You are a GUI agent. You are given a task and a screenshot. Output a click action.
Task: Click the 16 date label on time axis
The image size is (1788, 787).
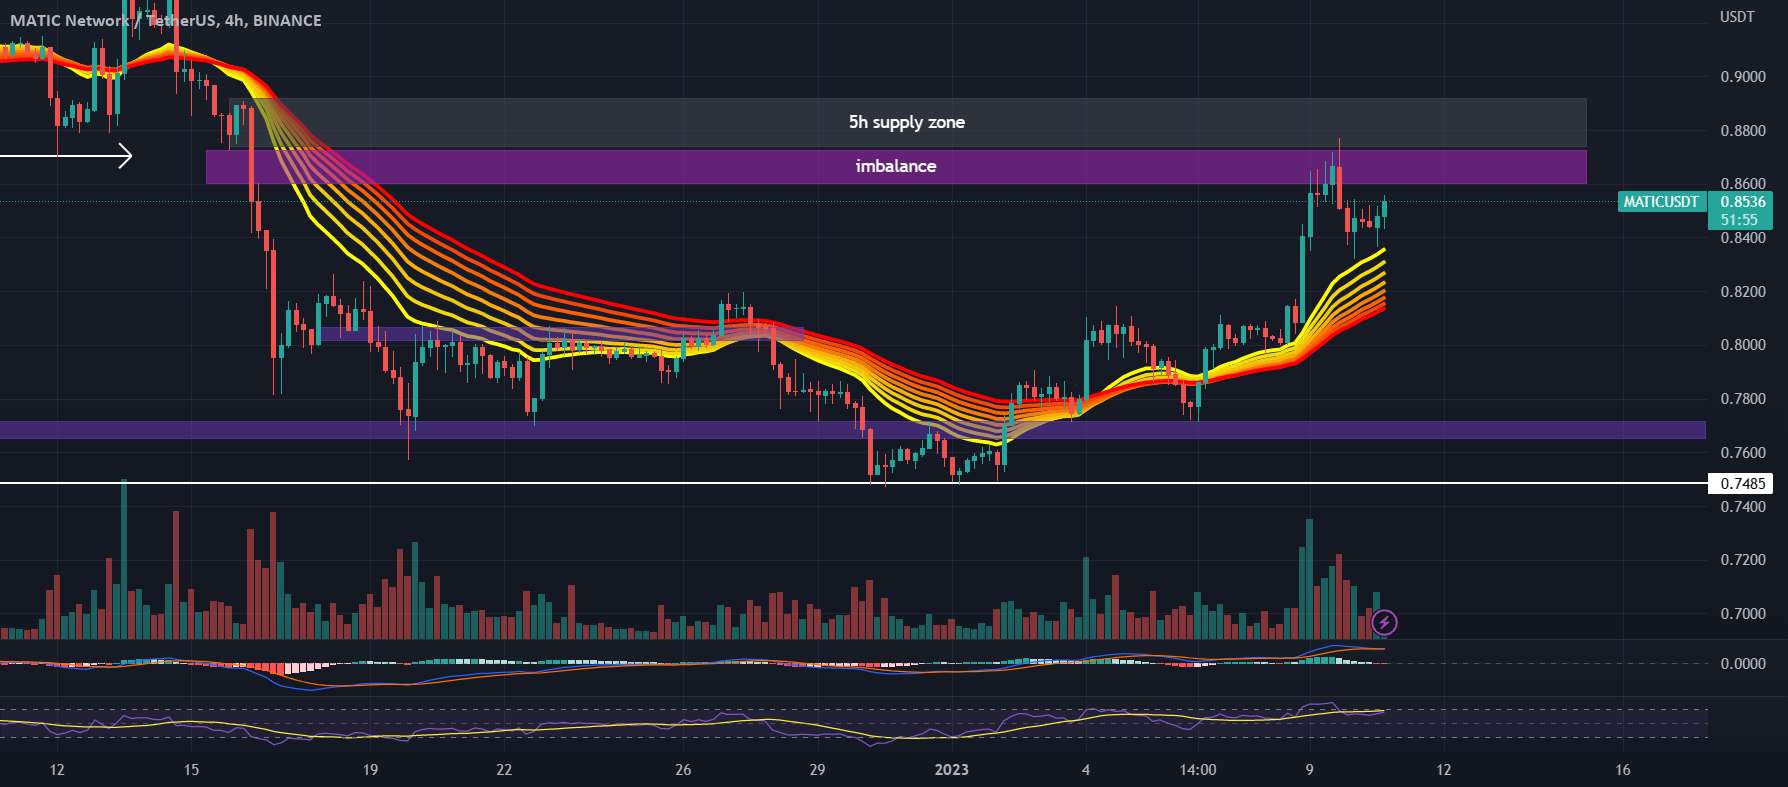(x=1623, y=770)
